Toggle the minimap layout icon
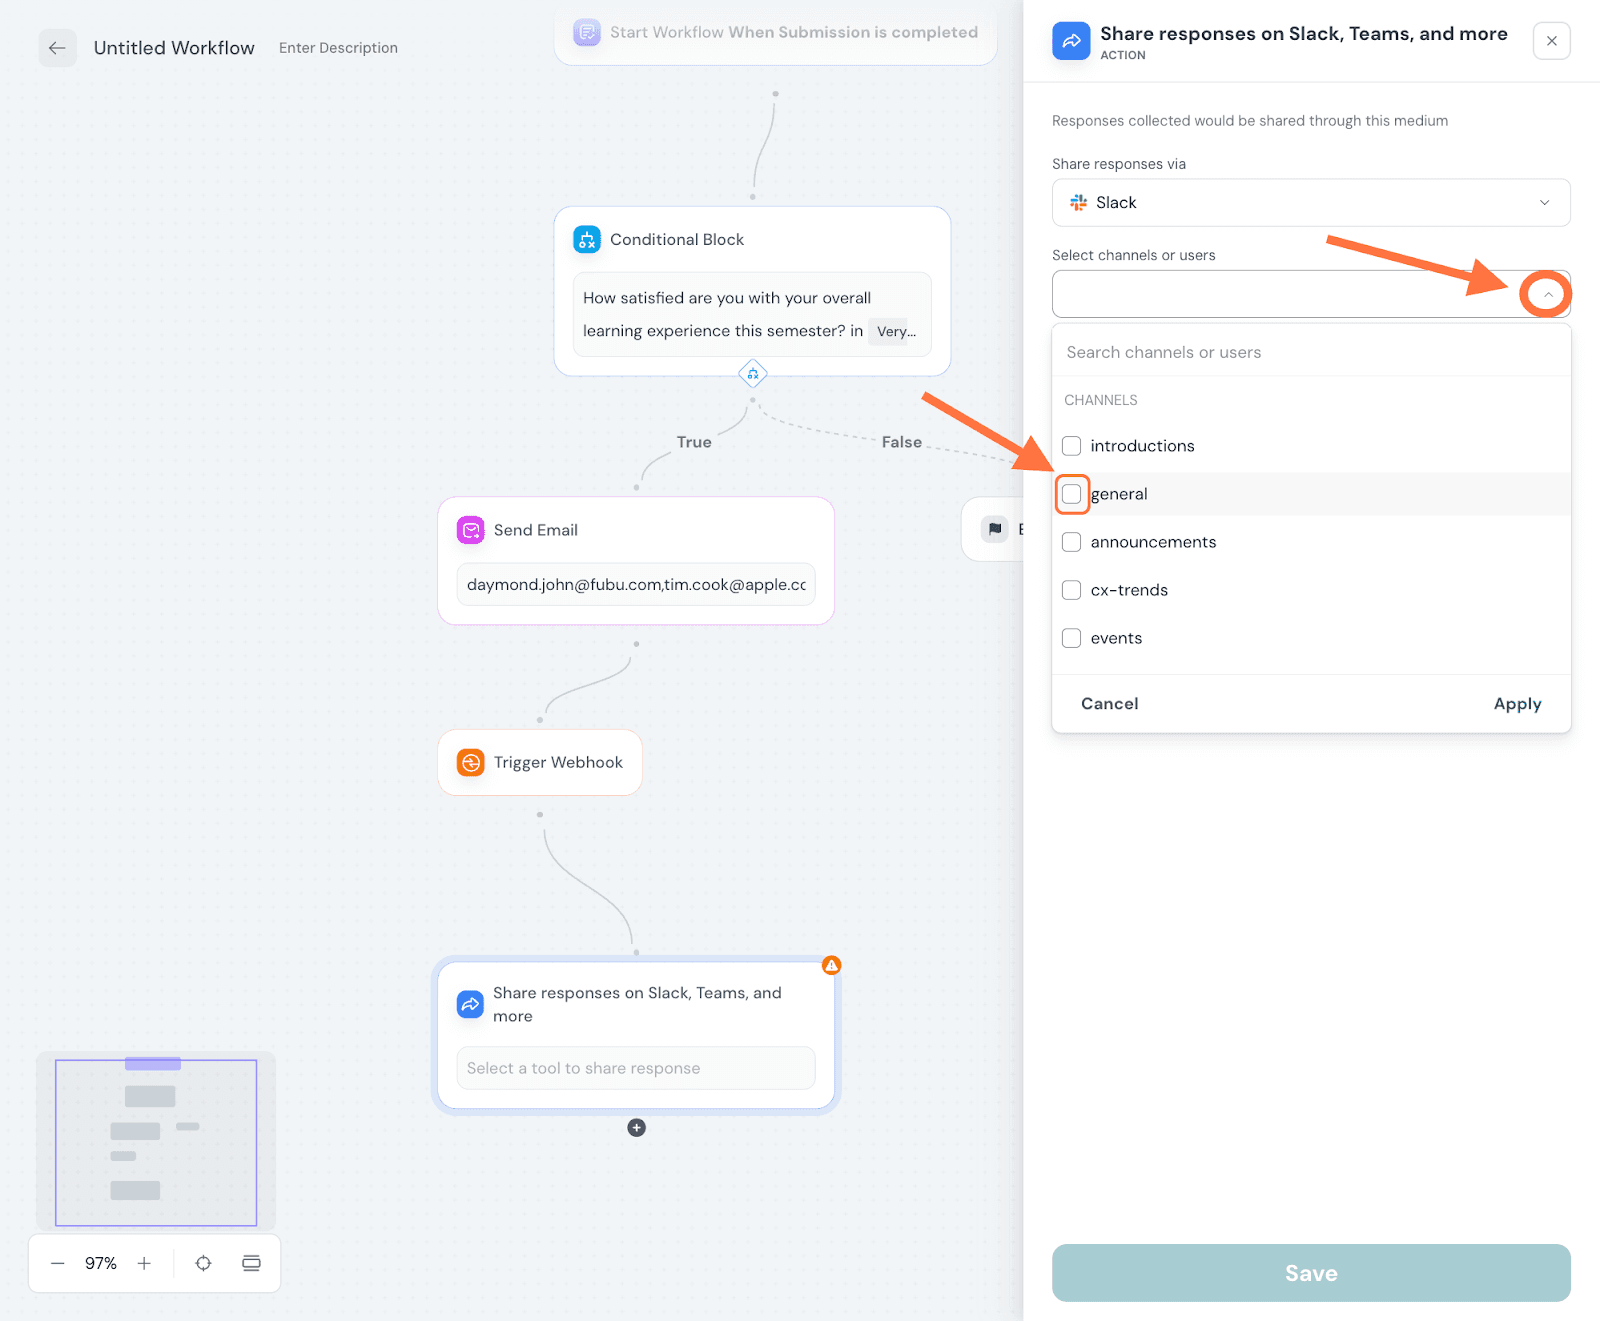The height and width of the screenshot is (1321, 1600). [251, 1264]
